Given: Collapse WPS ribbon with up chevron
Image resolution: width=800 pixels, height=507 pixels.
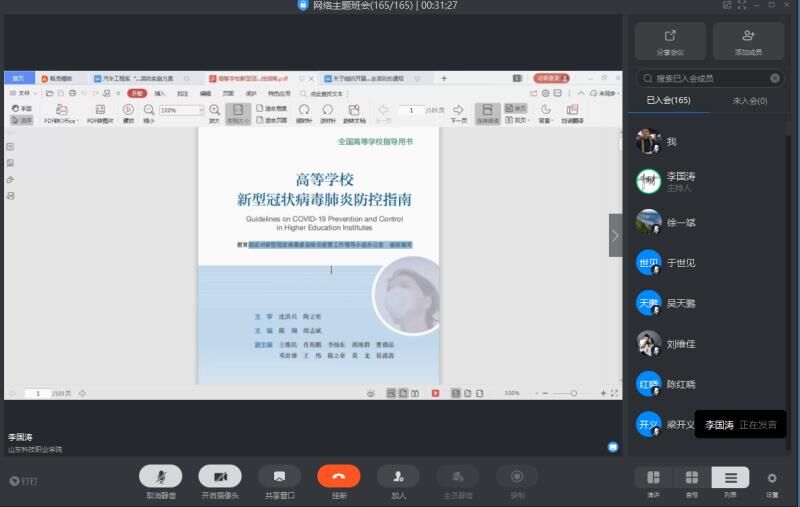Looking at the screenshot, I should [x=581, y=93].
